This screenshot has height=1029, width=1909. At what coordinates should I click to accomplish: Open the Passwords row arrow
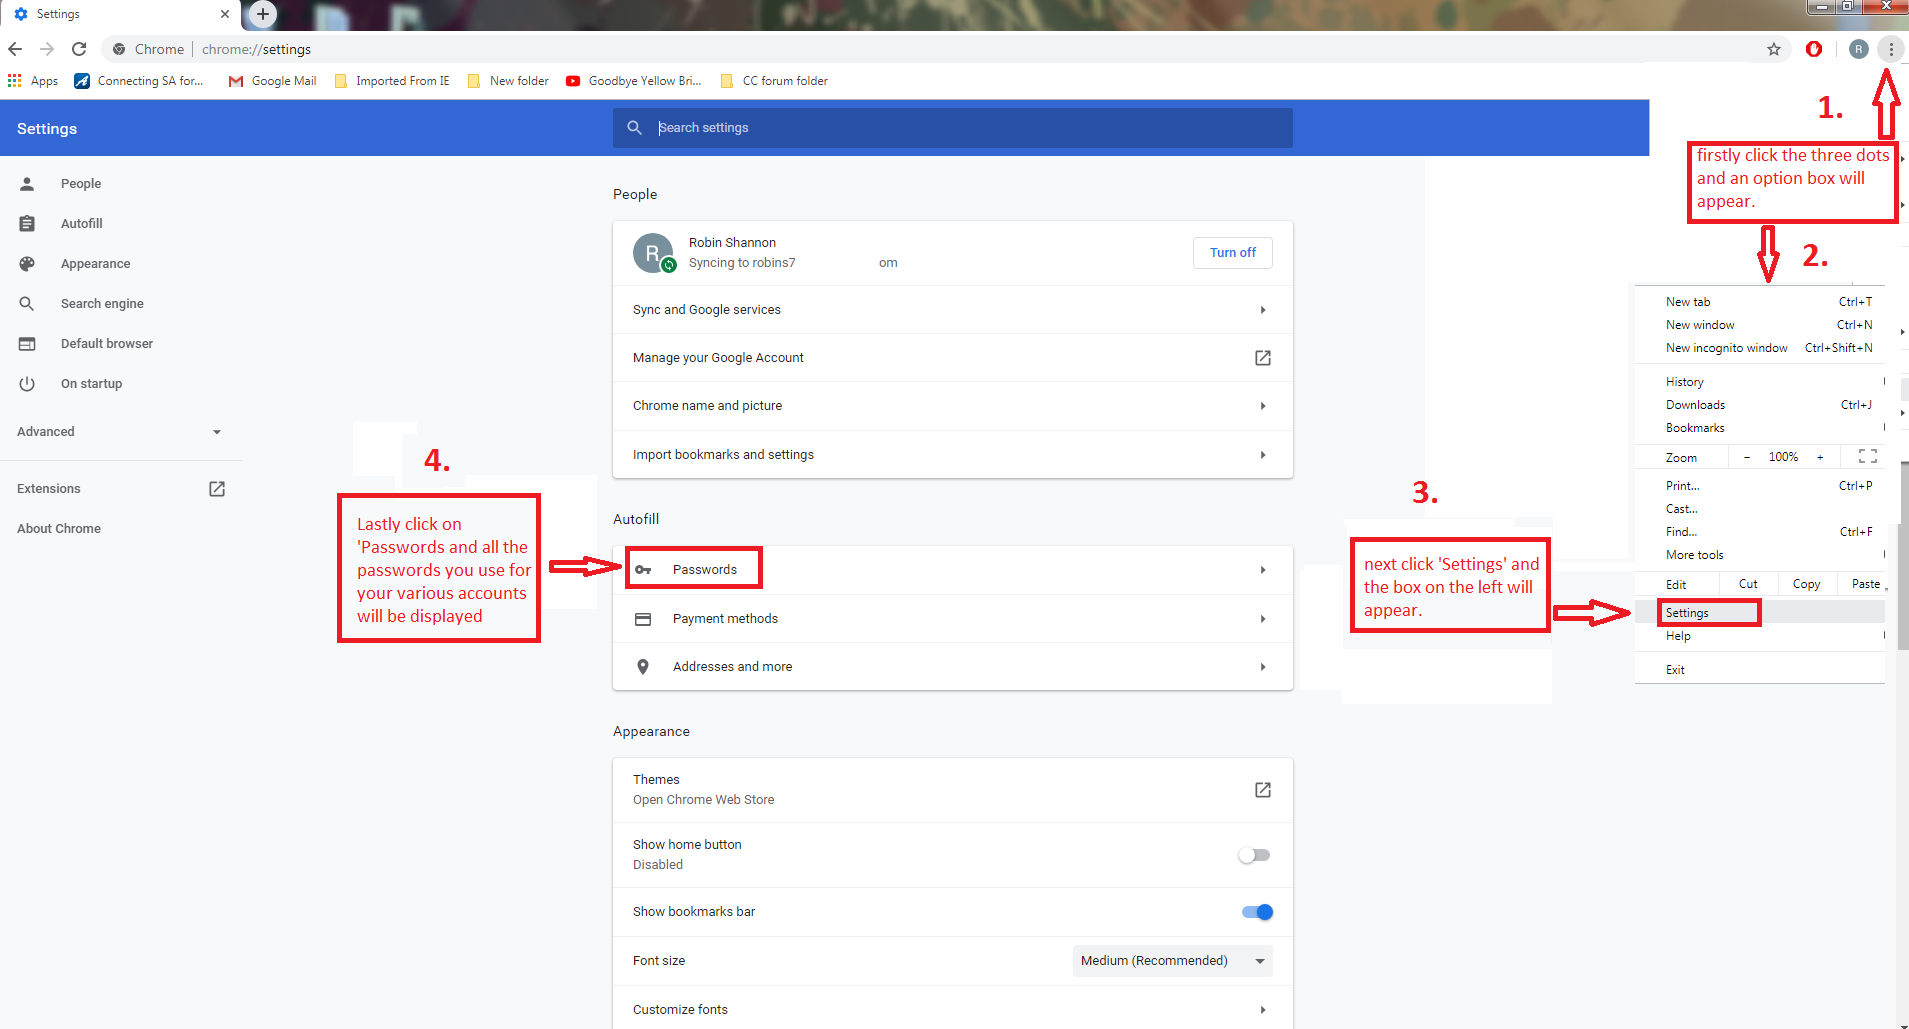click(1262, 570)
